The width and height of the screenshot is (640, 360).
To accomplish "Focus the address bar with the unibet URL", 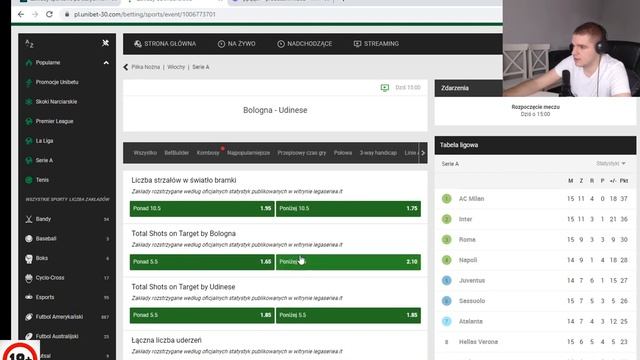I will point(144,14).
